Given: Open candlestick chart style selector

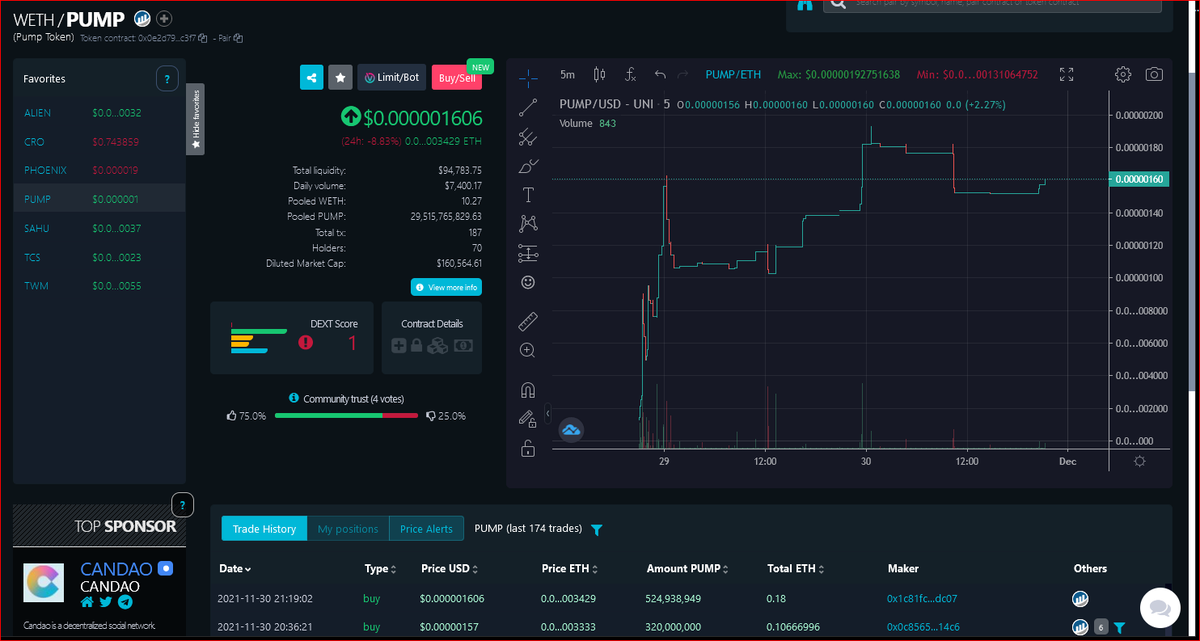Looking at the screenshot, I should tap(599, 74).
